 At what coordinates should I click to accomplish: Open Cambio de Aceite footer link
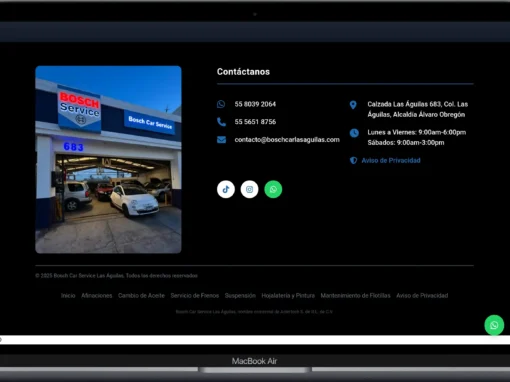coord(141,296)
